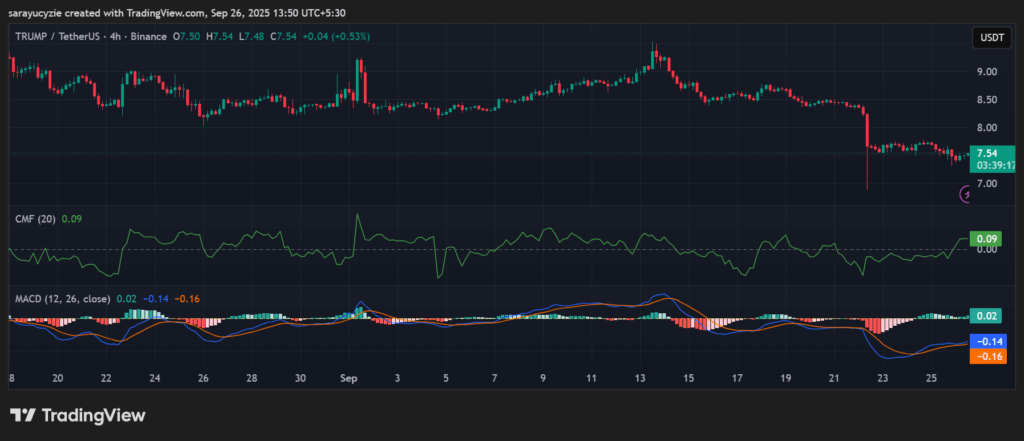
Task: Click the teal 0.02 MACD histogram tag
Action: click(987, 316)
